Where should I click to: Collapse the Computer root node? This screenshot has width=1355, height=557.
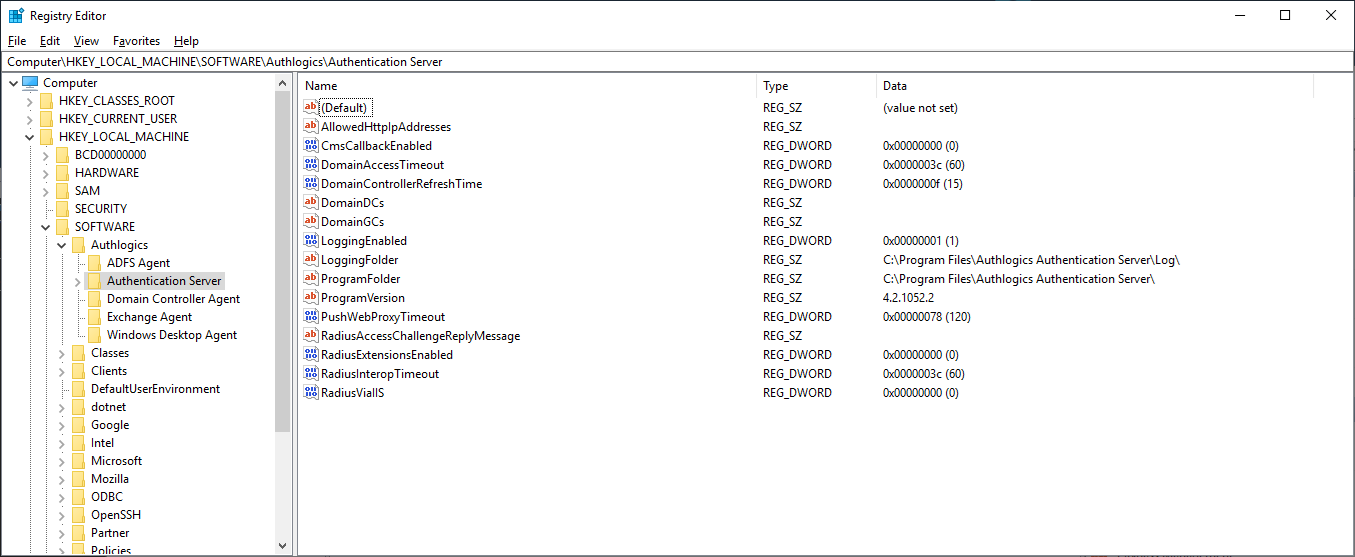point(12,83)
